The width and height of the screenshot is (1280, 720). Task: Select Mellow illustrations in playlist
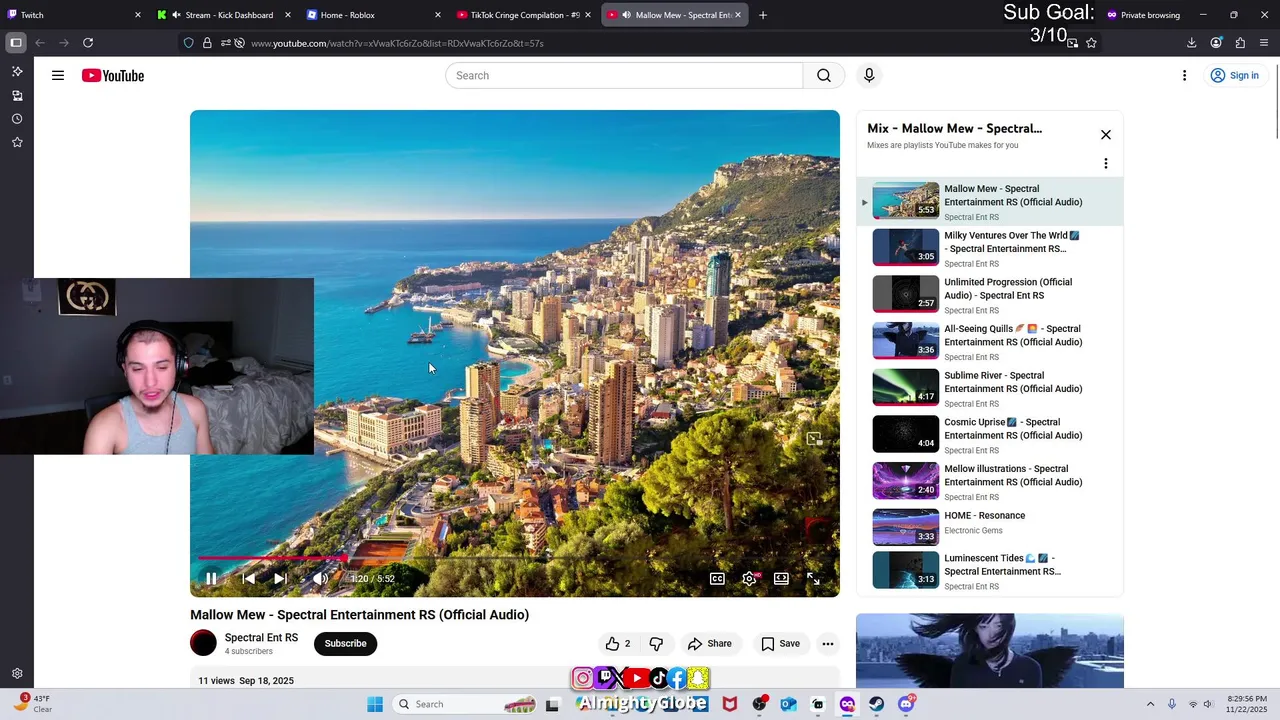[990, 481]
